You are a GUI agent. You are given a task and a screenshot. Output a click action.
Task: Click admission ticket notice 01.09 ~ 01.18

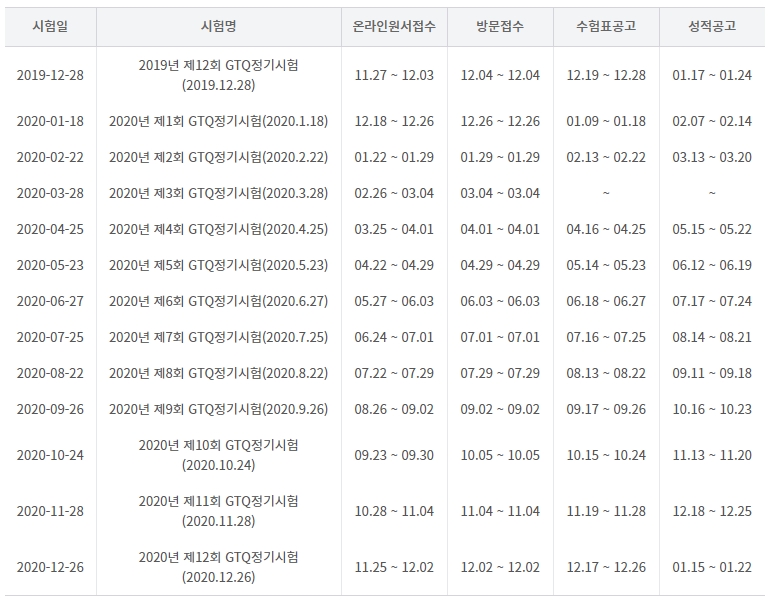[606, 121]
